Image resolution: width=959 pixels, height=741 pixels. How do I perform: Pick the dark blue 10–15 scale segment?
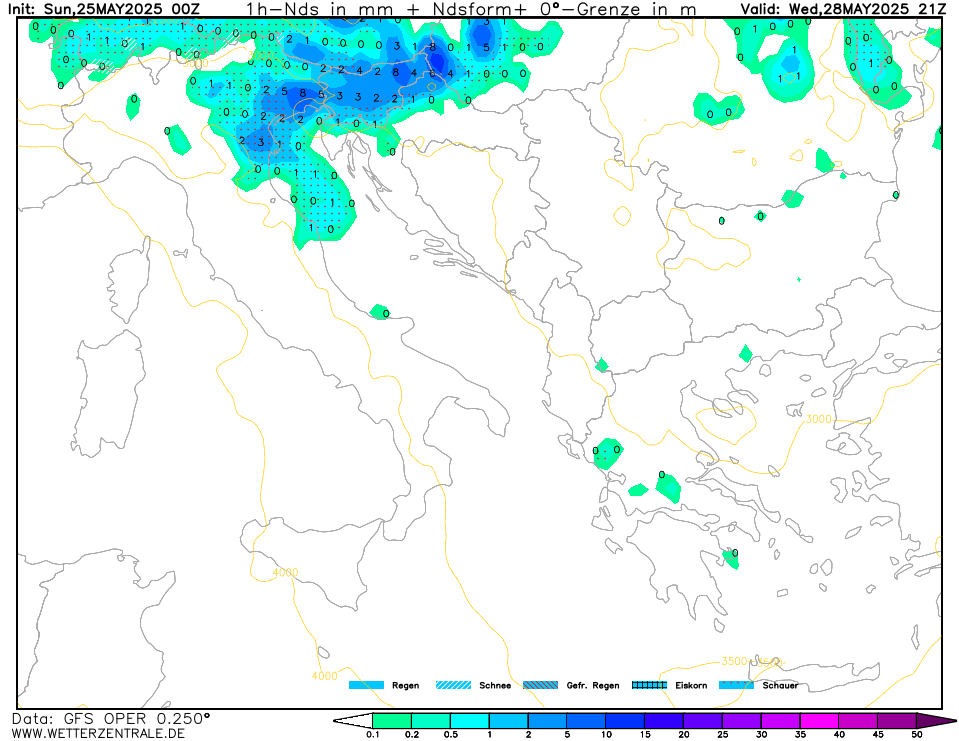pos(625,721)
